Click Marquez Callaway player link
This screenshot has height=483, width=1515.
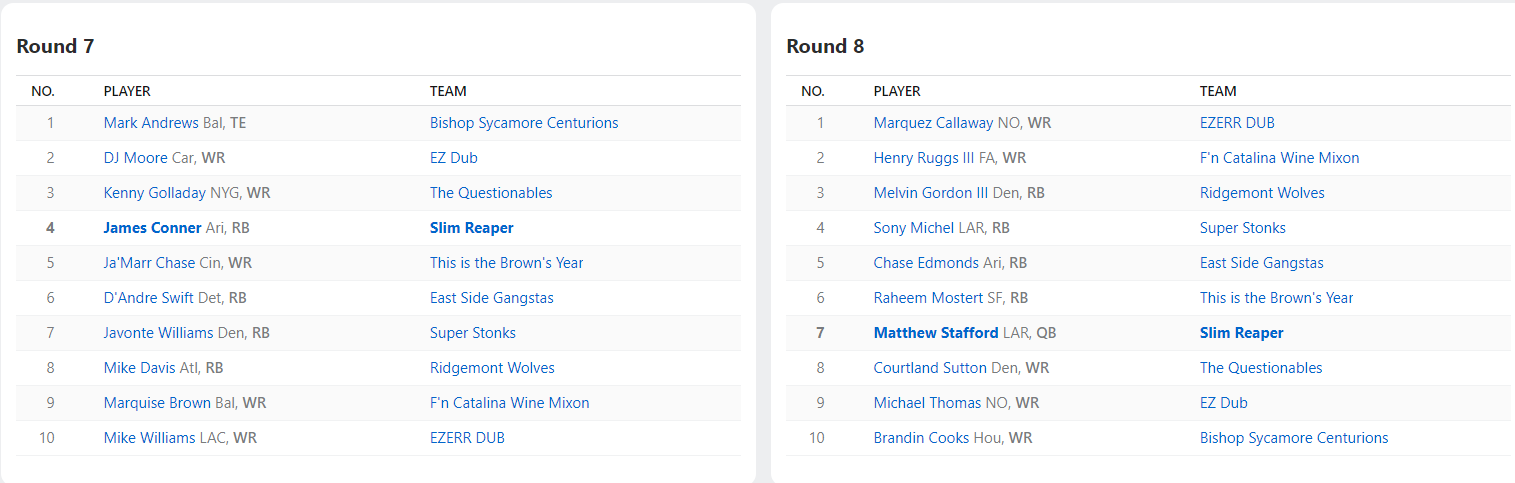933,123
